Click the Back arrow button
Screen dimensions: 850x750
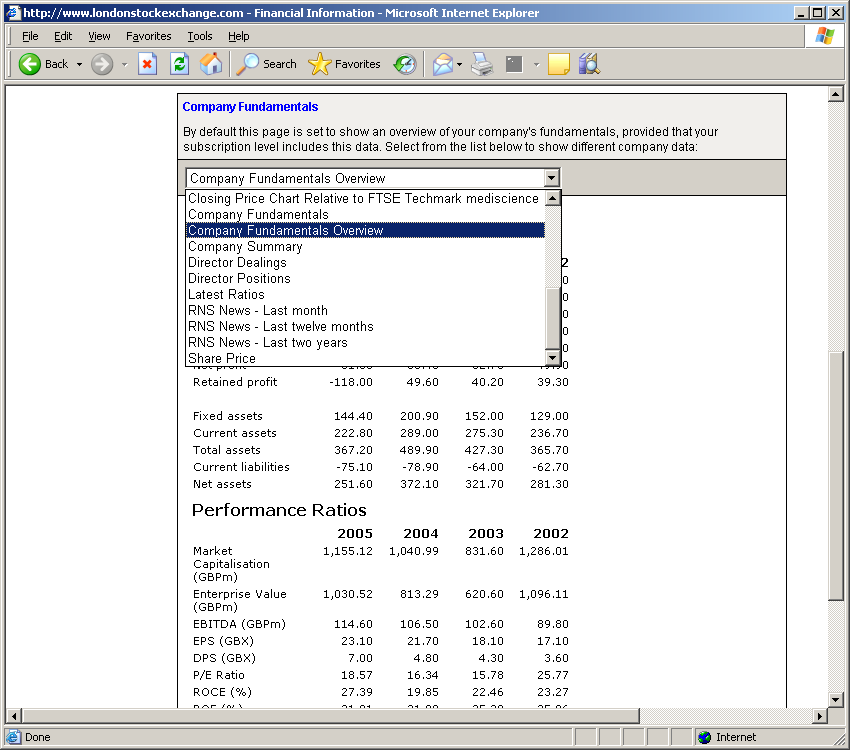[x=43, y=64]
